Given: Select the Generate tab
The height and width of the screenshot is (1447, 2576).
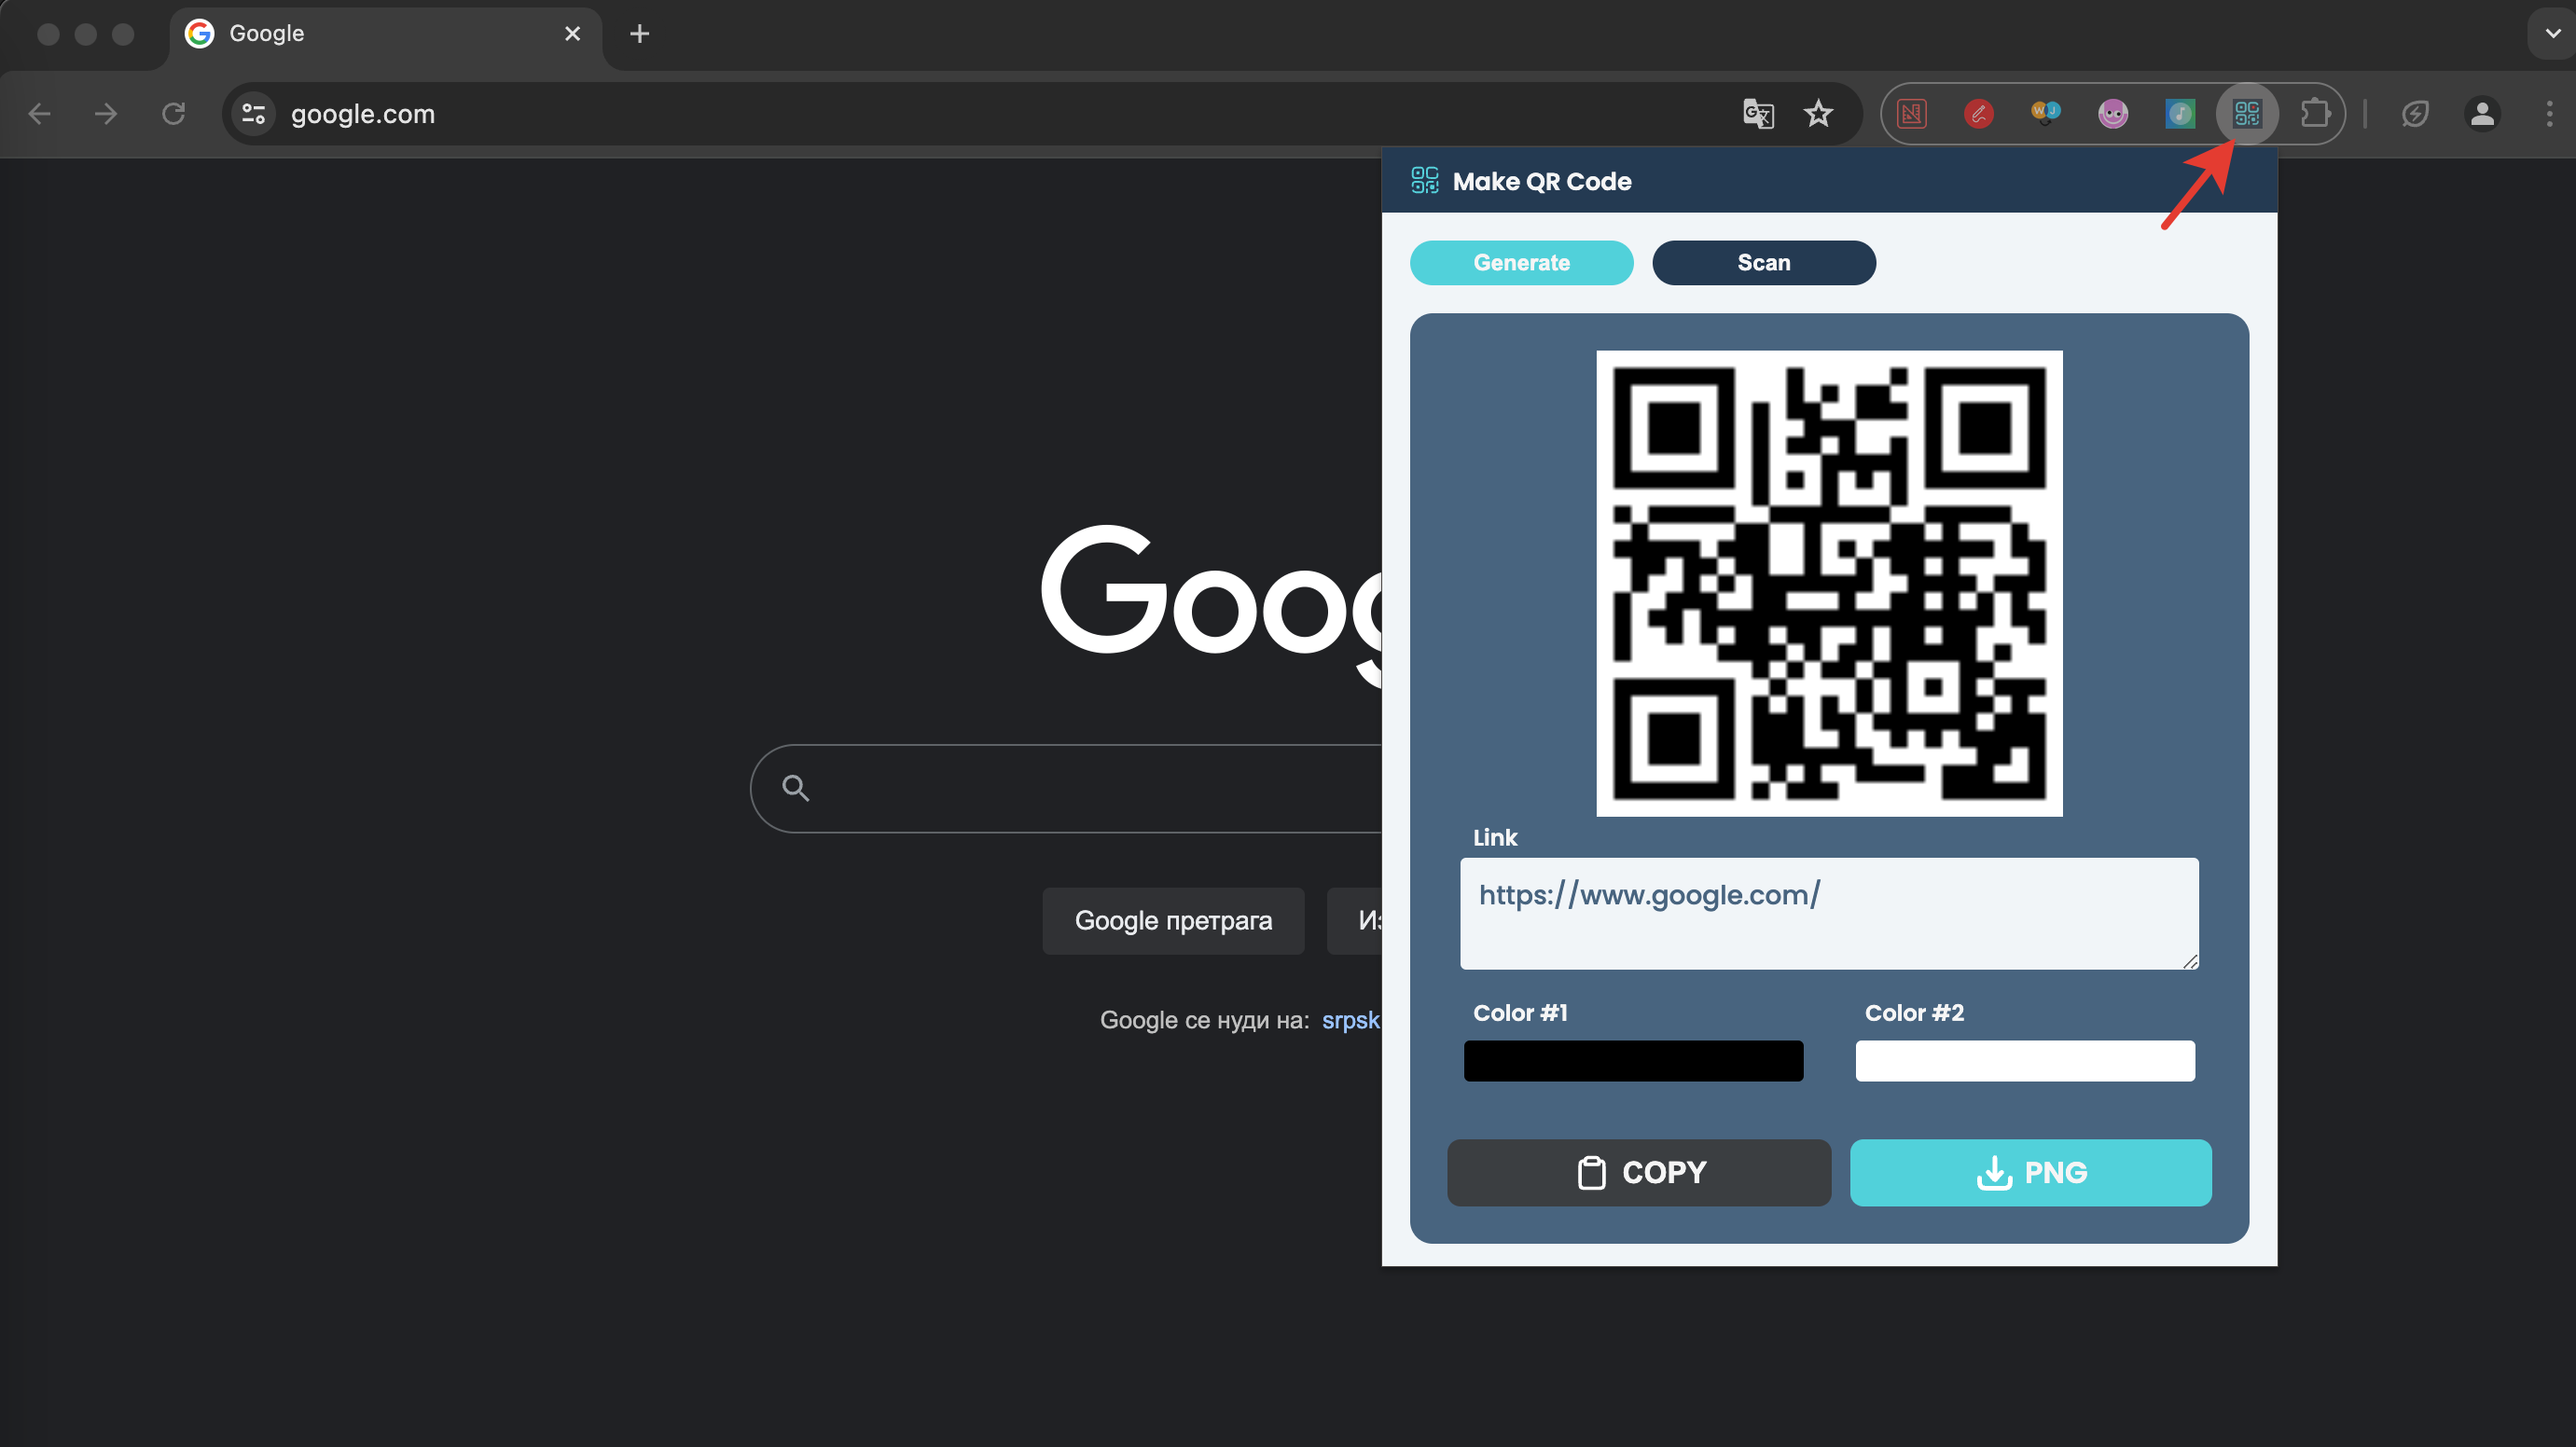Looking at the screenshot, I should (1521, 262).
